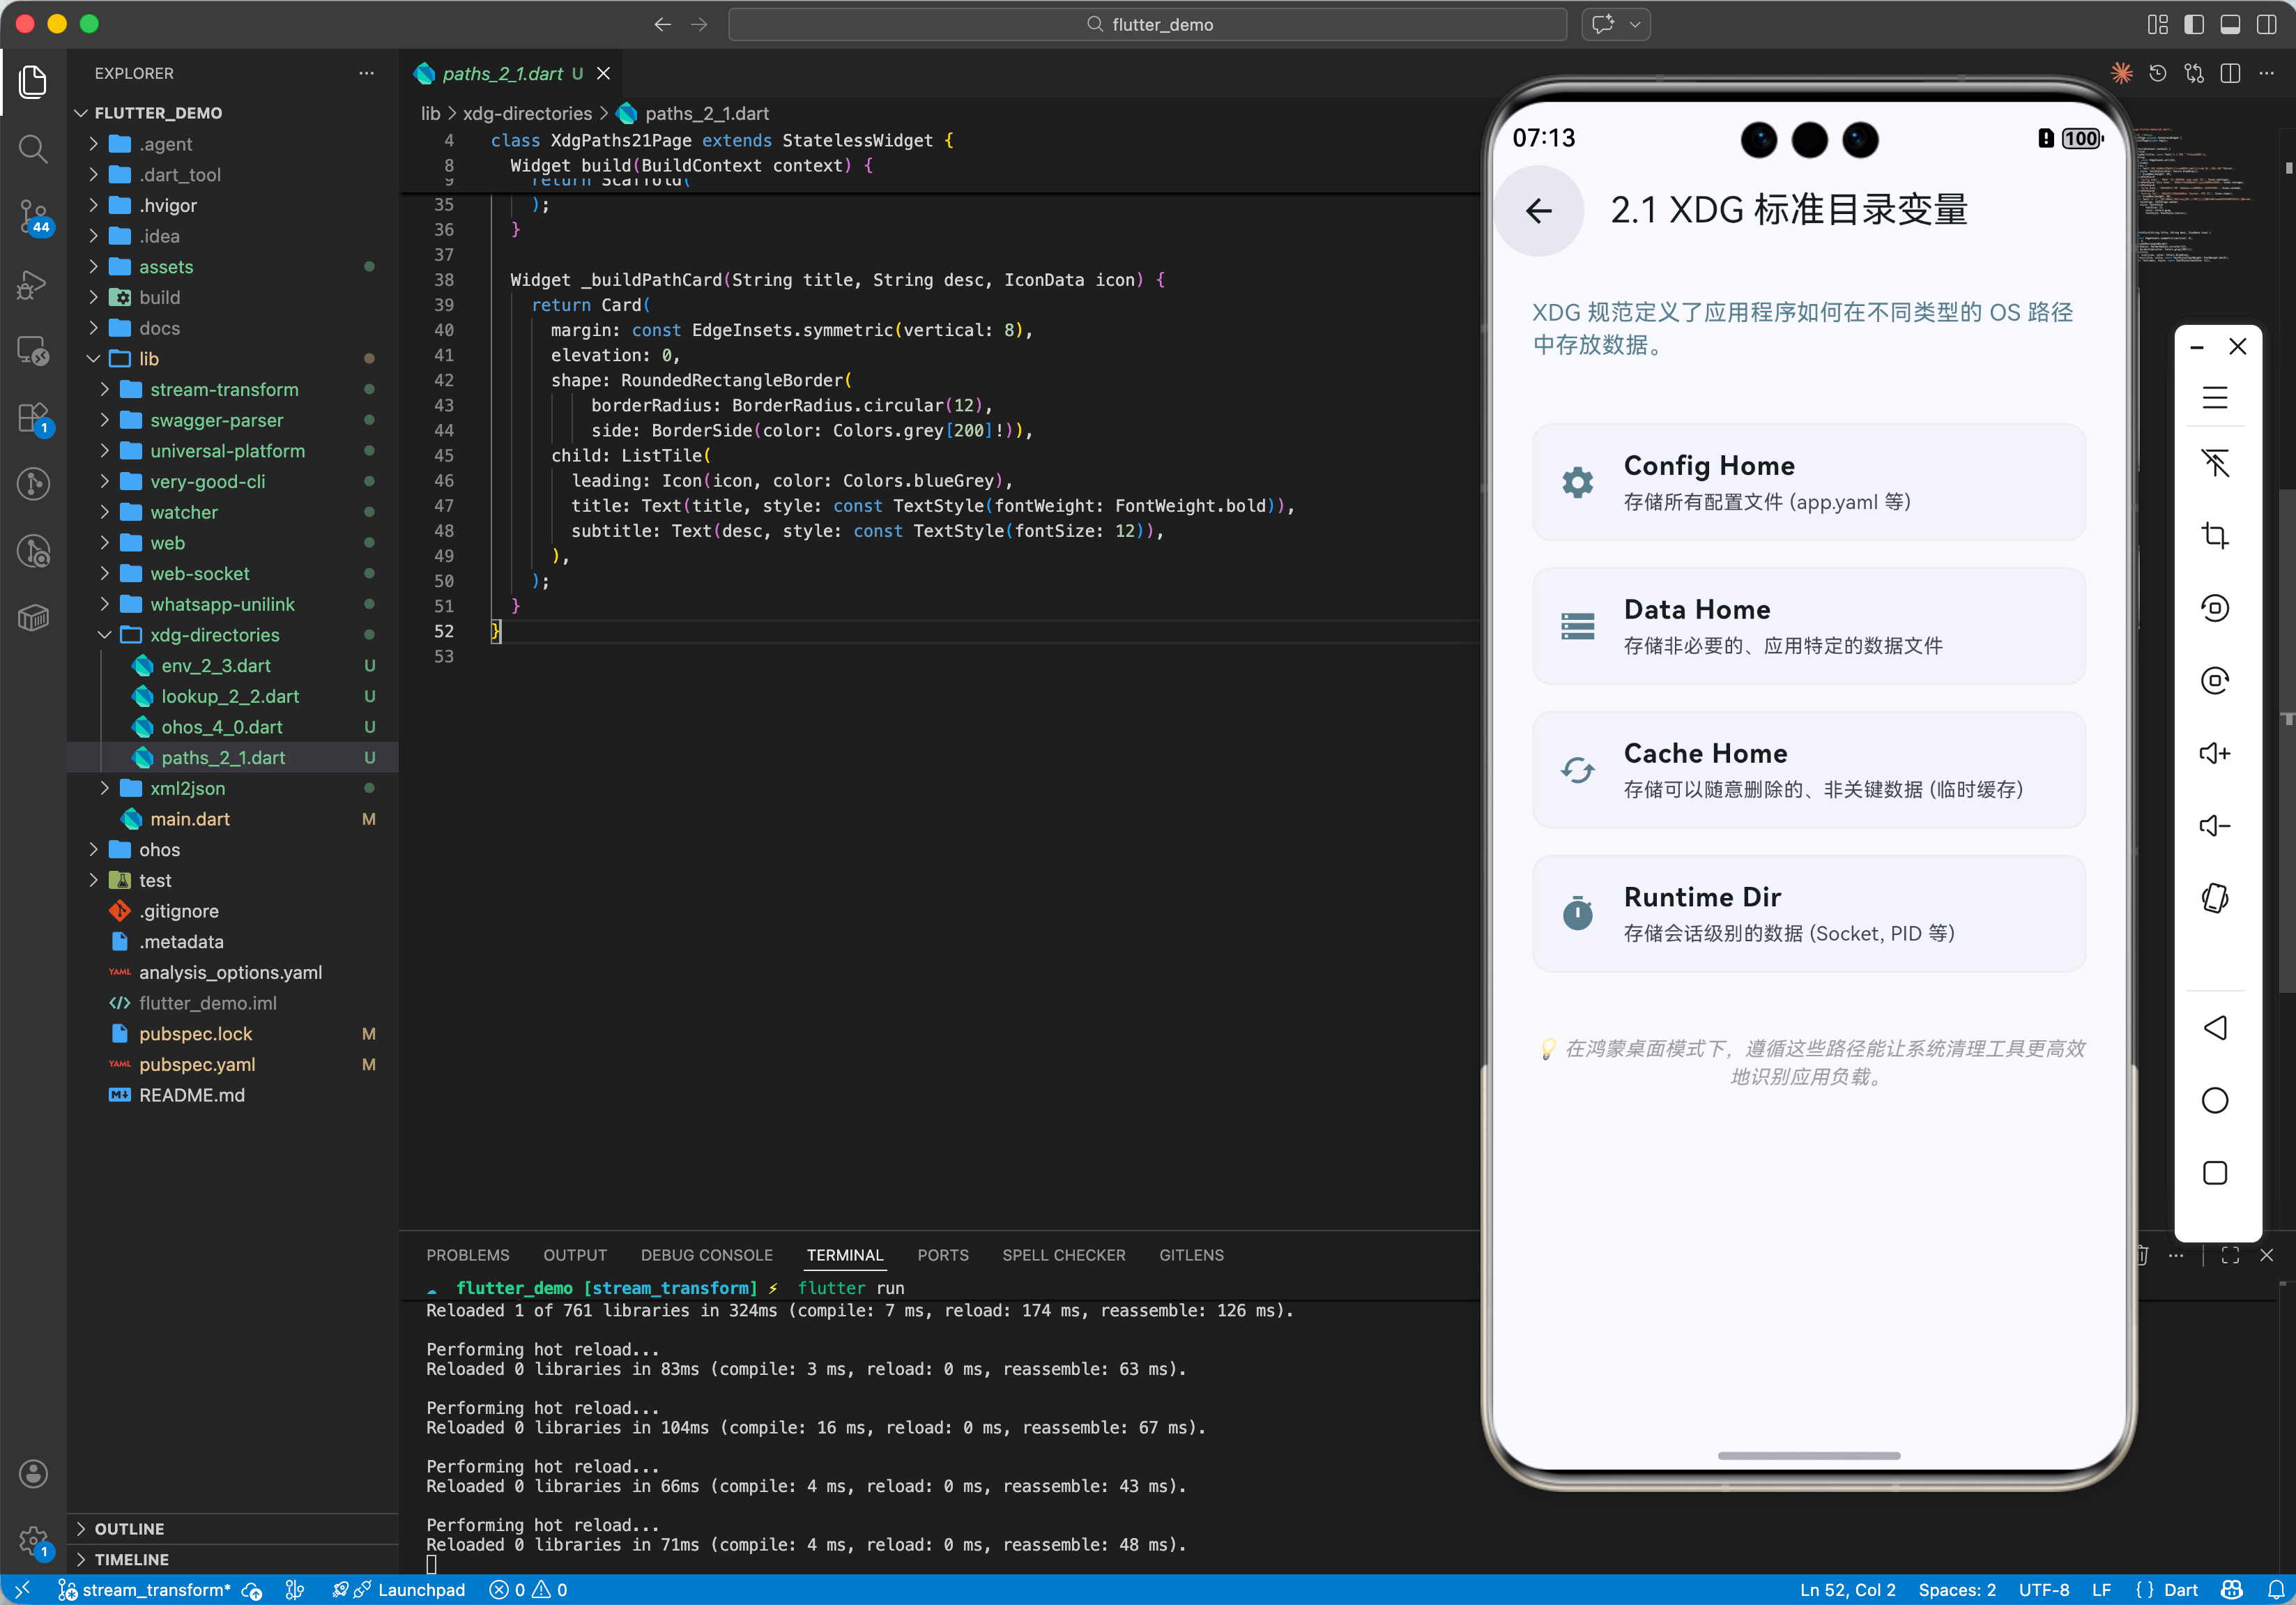Toggle the bottom panel visibility
The height and width of the screenshot is (1605, 2296).
pos(2229,24)
